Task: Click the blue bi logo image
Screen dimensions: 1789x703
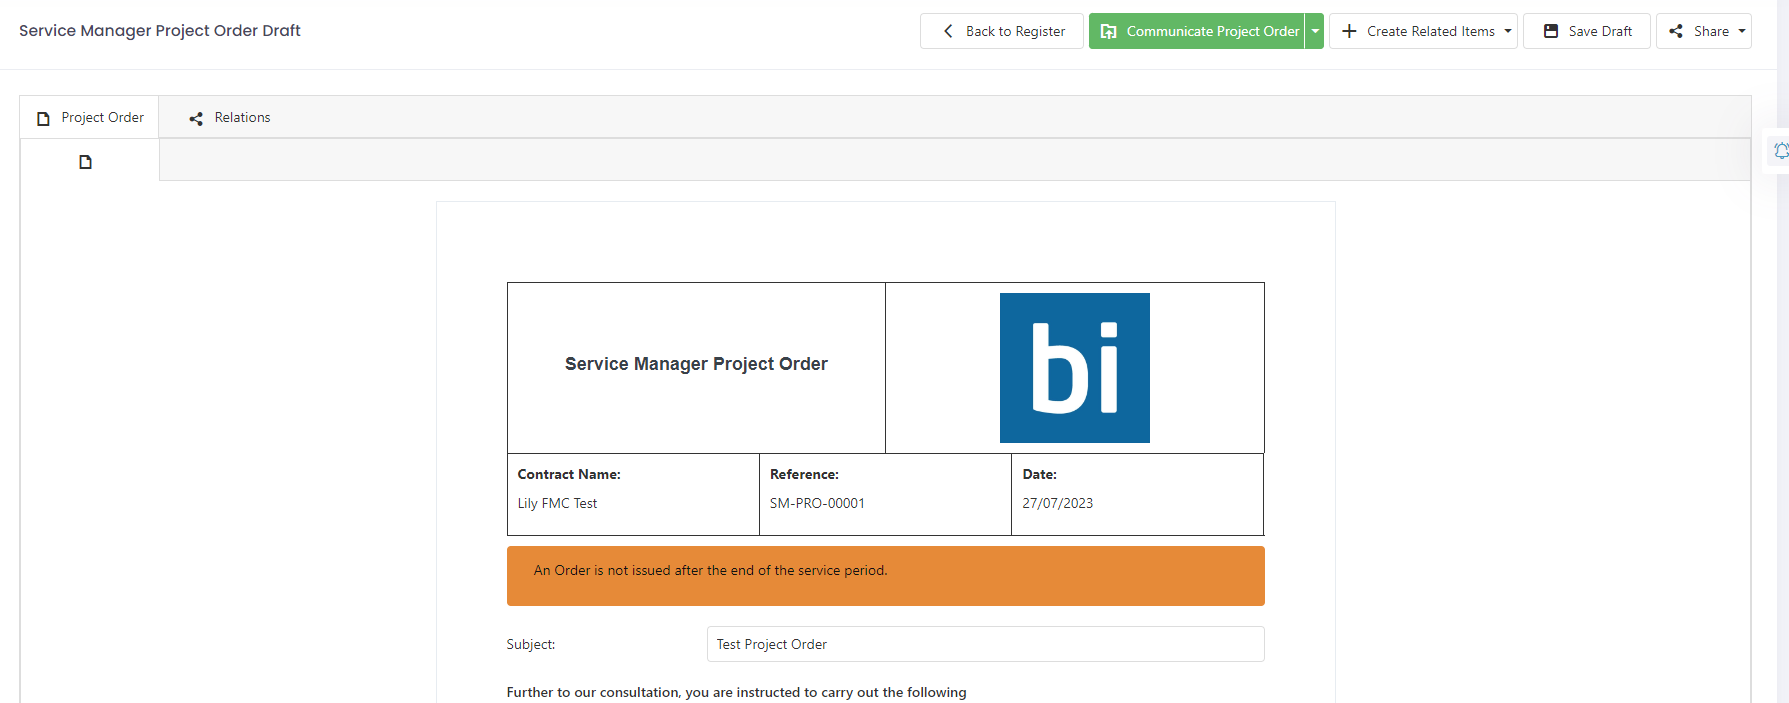Action: point(1075,368)
